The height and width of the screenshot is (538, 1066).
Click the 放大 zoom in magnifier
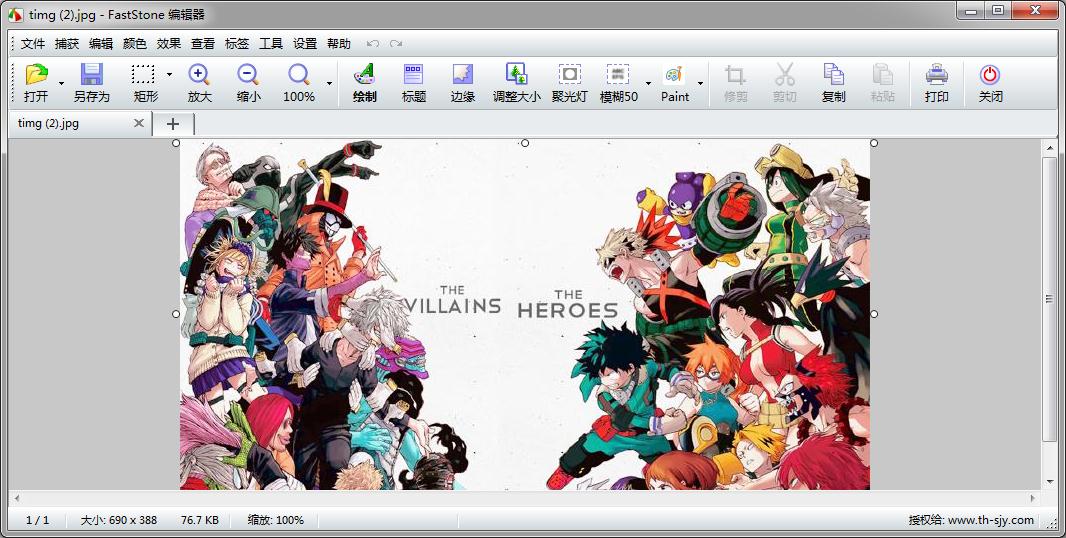[199, 74]
